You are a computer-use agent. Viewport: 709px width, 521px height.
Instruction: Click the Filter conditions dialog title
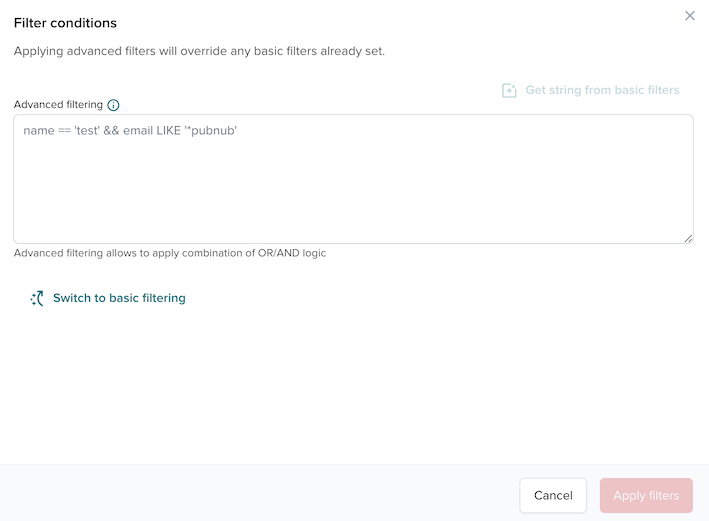click(x=65, y=23)
